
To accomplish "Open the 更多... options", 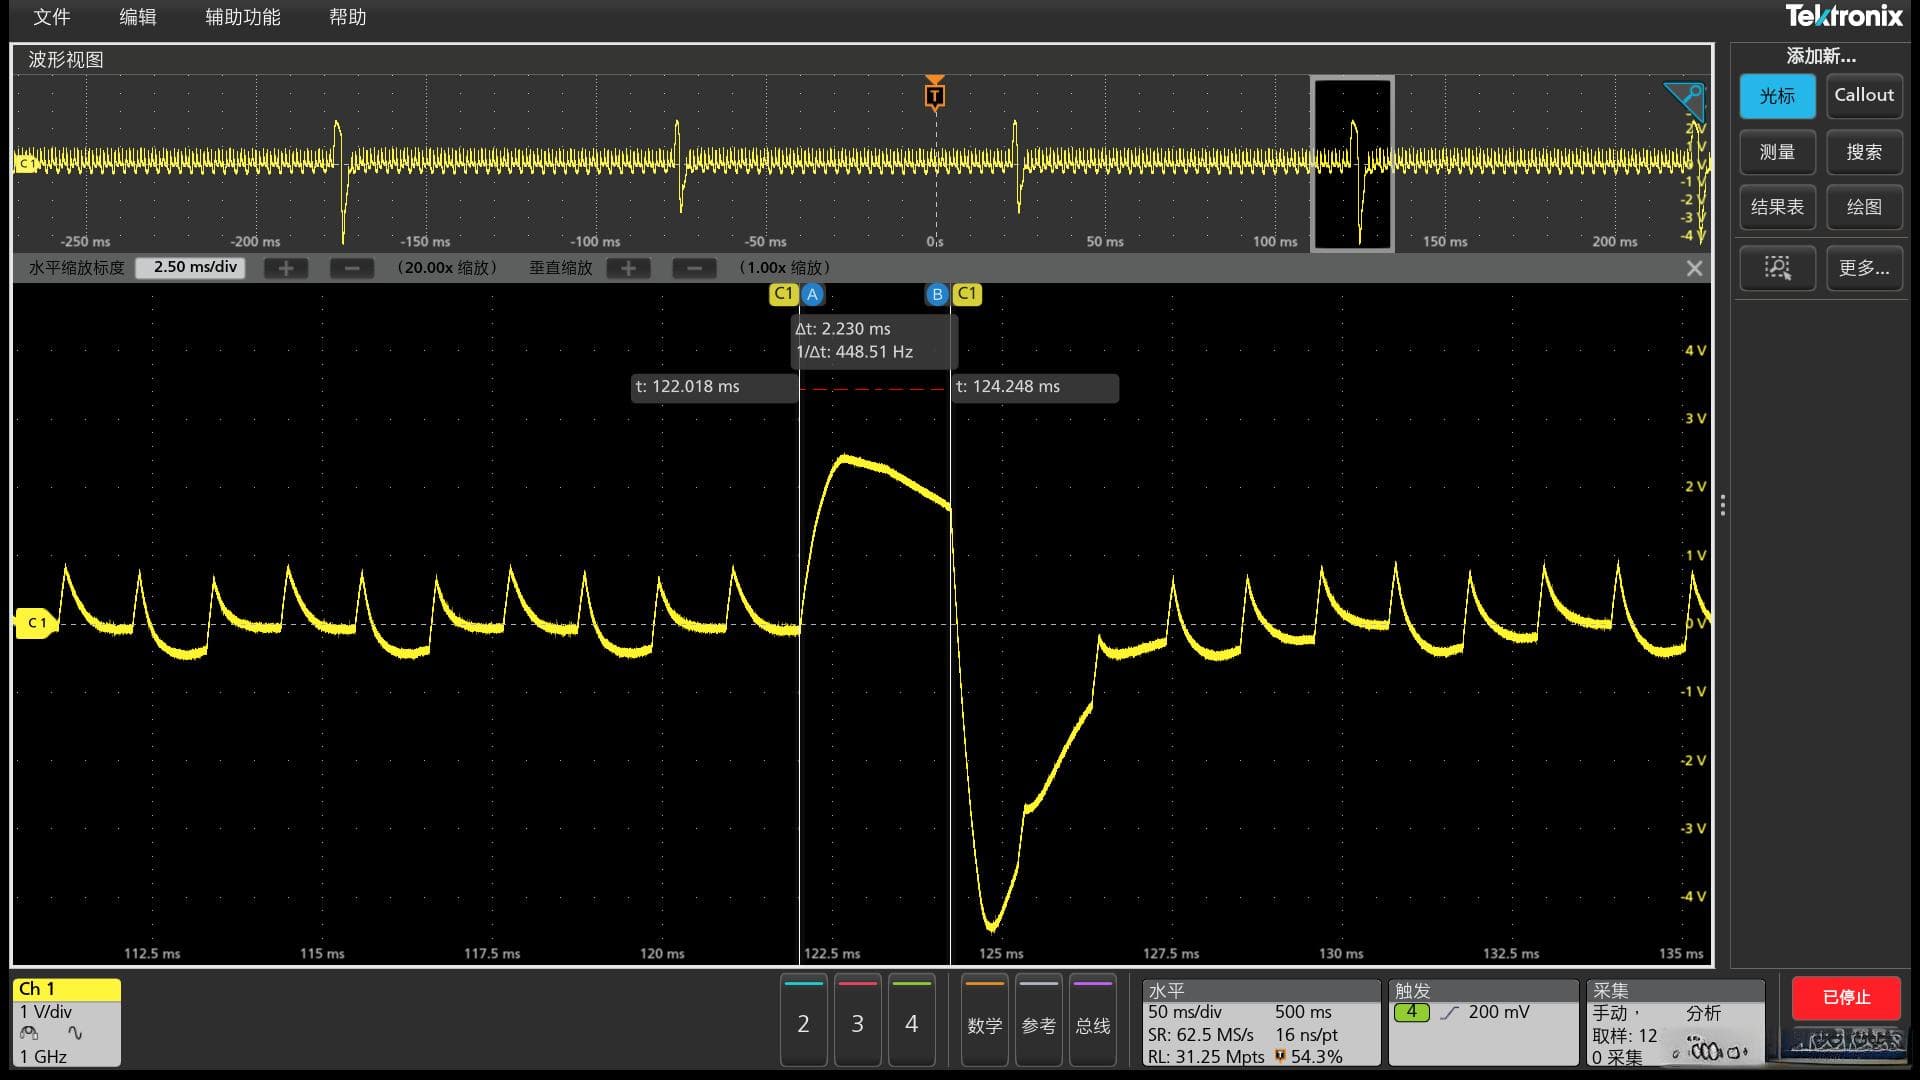I will click(x=1864, y=267).
